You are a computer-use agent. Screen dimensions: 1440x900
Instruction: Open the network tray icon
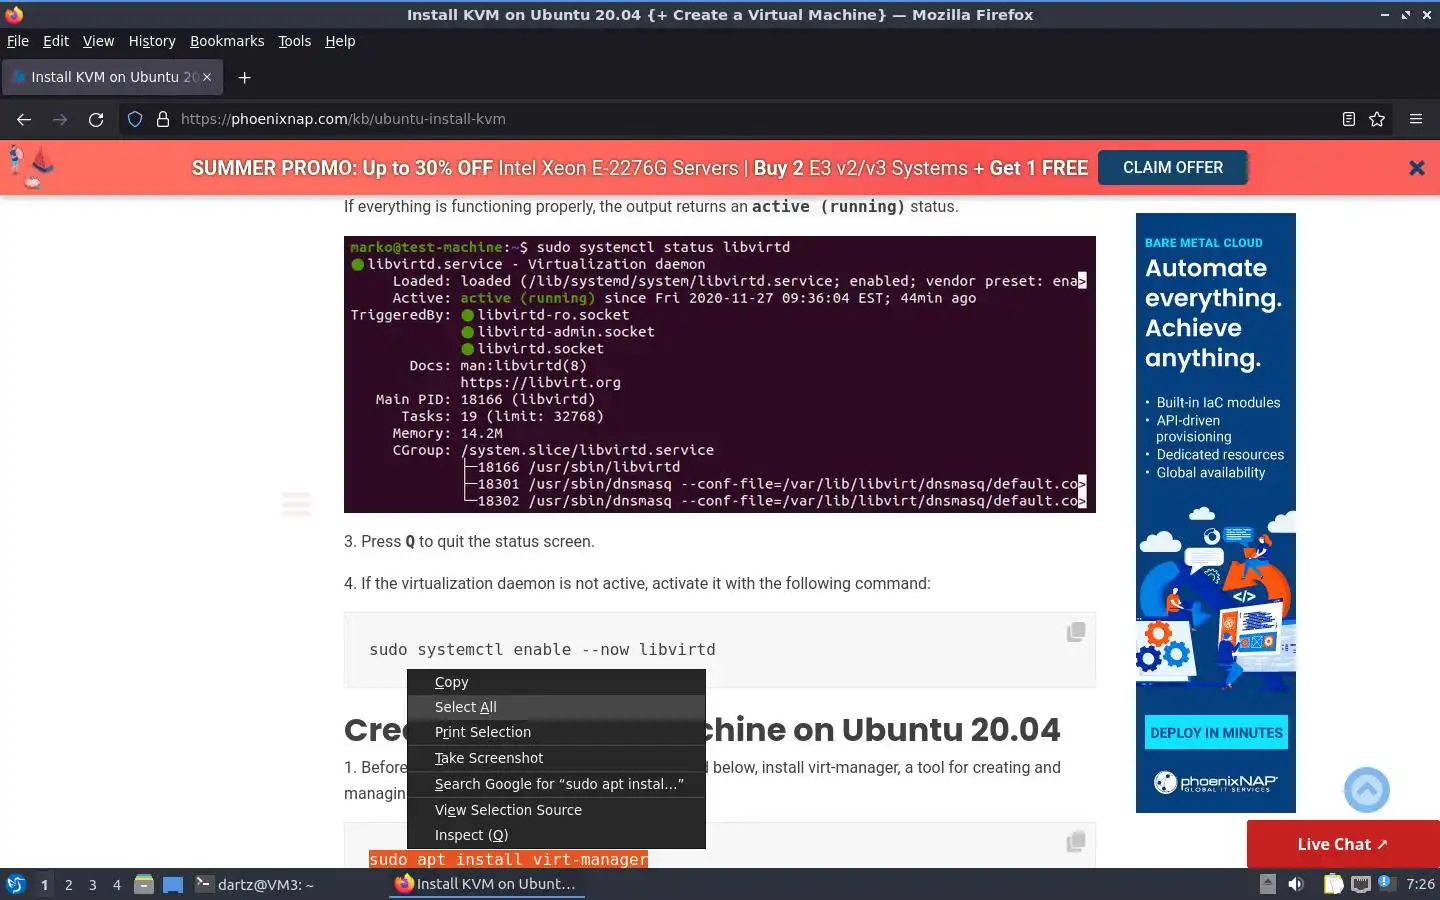coord(1361,884)
